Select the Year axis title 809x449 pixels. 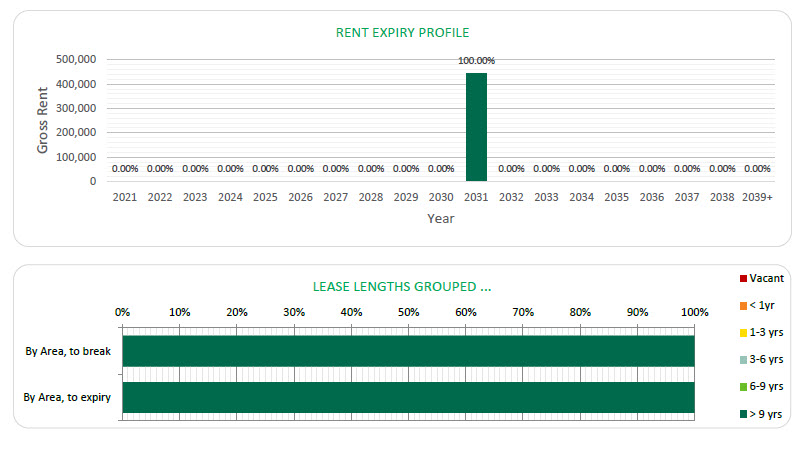click(x=440, y=218)
